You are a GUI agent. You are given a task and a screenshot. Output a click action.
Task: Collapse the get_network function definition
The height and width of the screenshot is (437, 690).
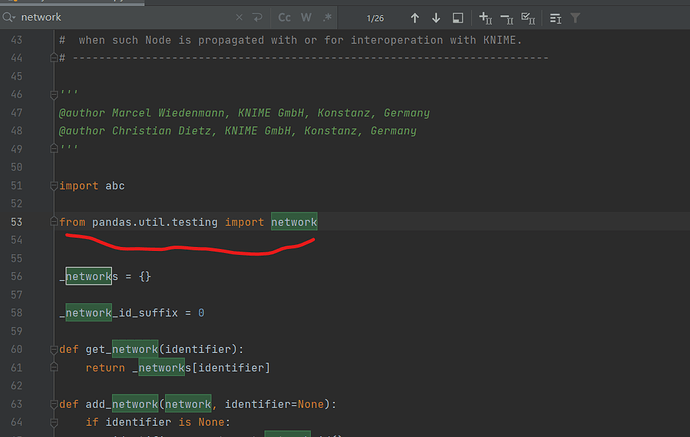(53, 349)
